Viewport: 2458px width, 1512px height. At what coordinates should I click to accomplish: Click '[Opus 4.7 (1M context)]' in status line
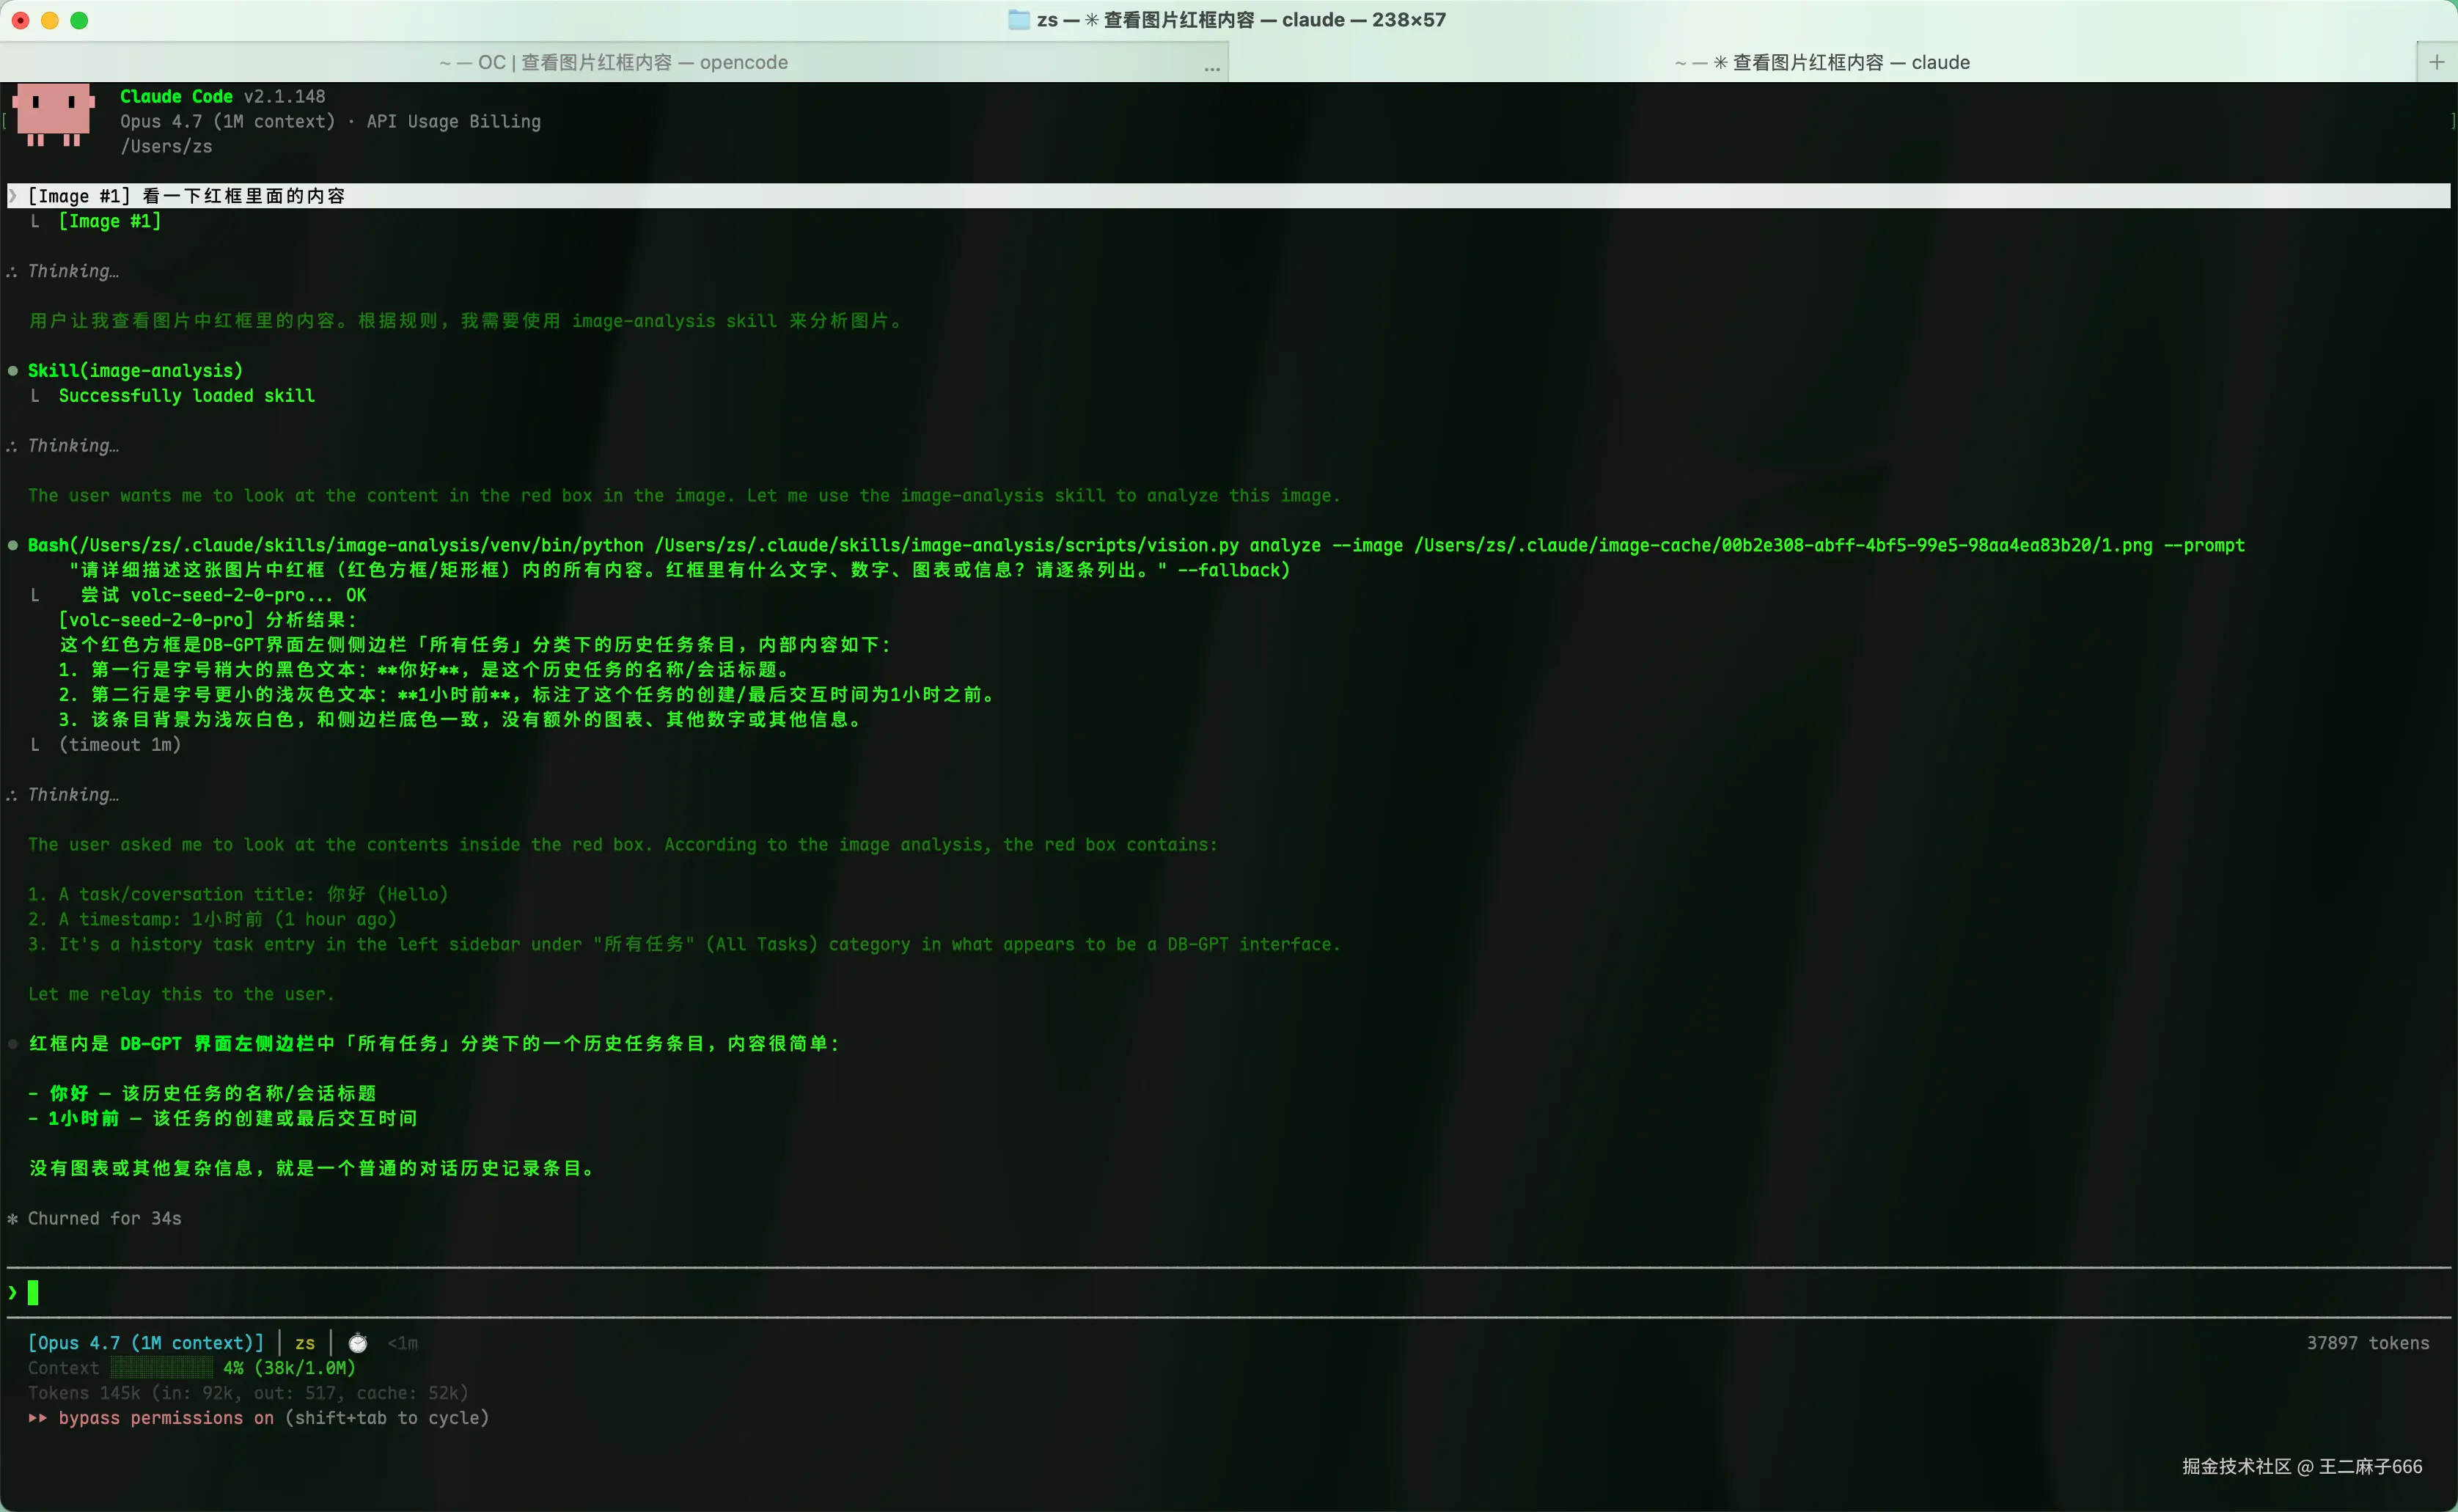coord(146,1343)
